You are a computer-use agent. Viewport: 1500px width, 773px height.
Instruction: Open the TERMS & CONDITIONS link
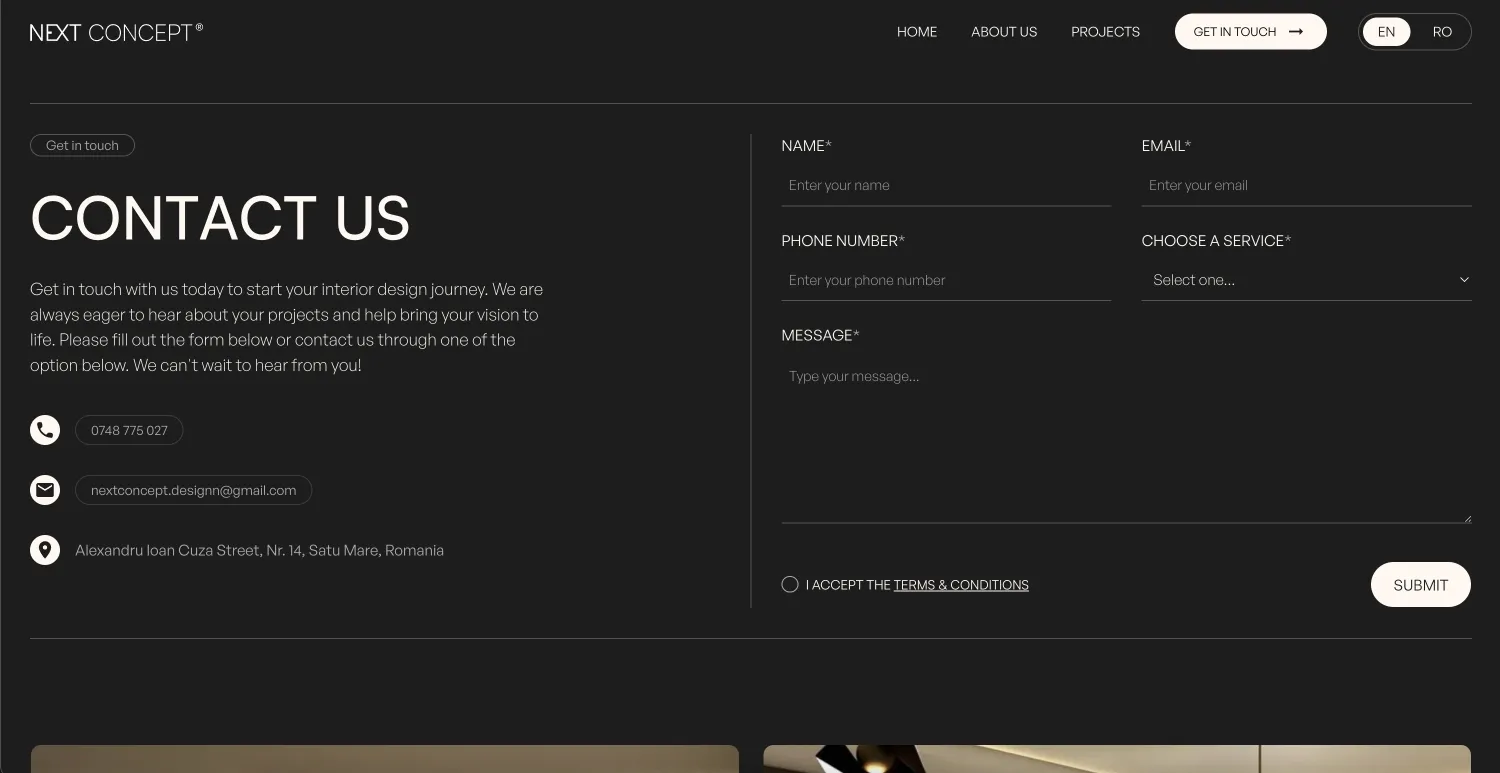click(961, 584)
